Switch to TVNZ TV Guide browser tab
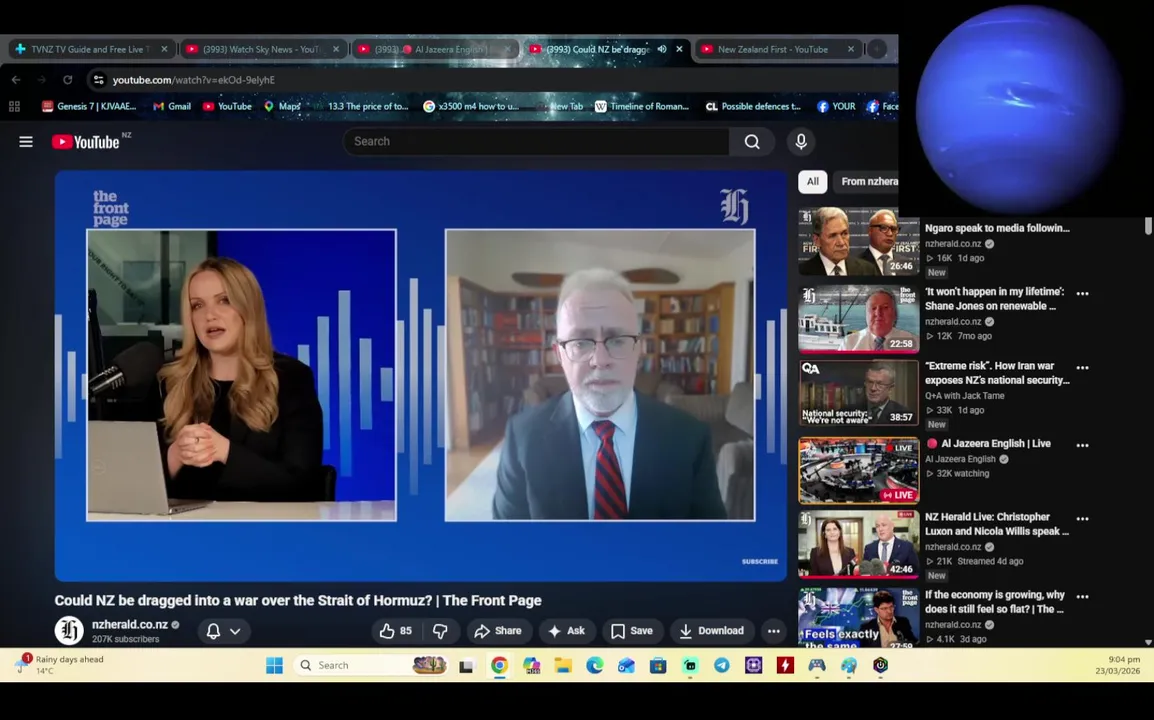Viewport: 1154px width, 720px height. [x=92, y=49]
